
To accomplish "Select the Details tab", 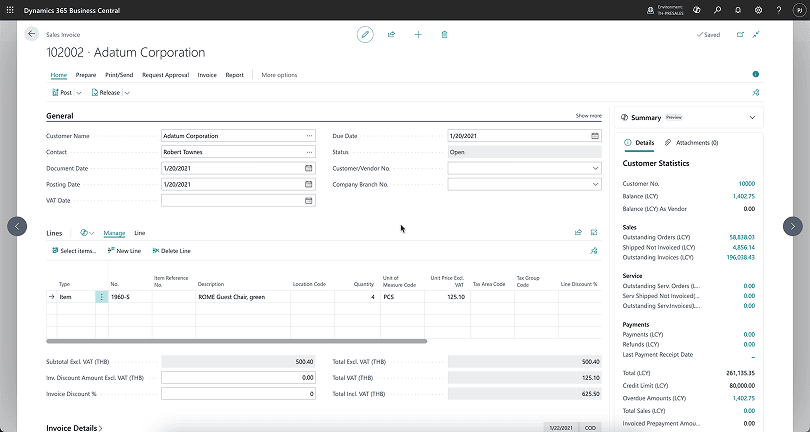I will [x=639, y=143].
